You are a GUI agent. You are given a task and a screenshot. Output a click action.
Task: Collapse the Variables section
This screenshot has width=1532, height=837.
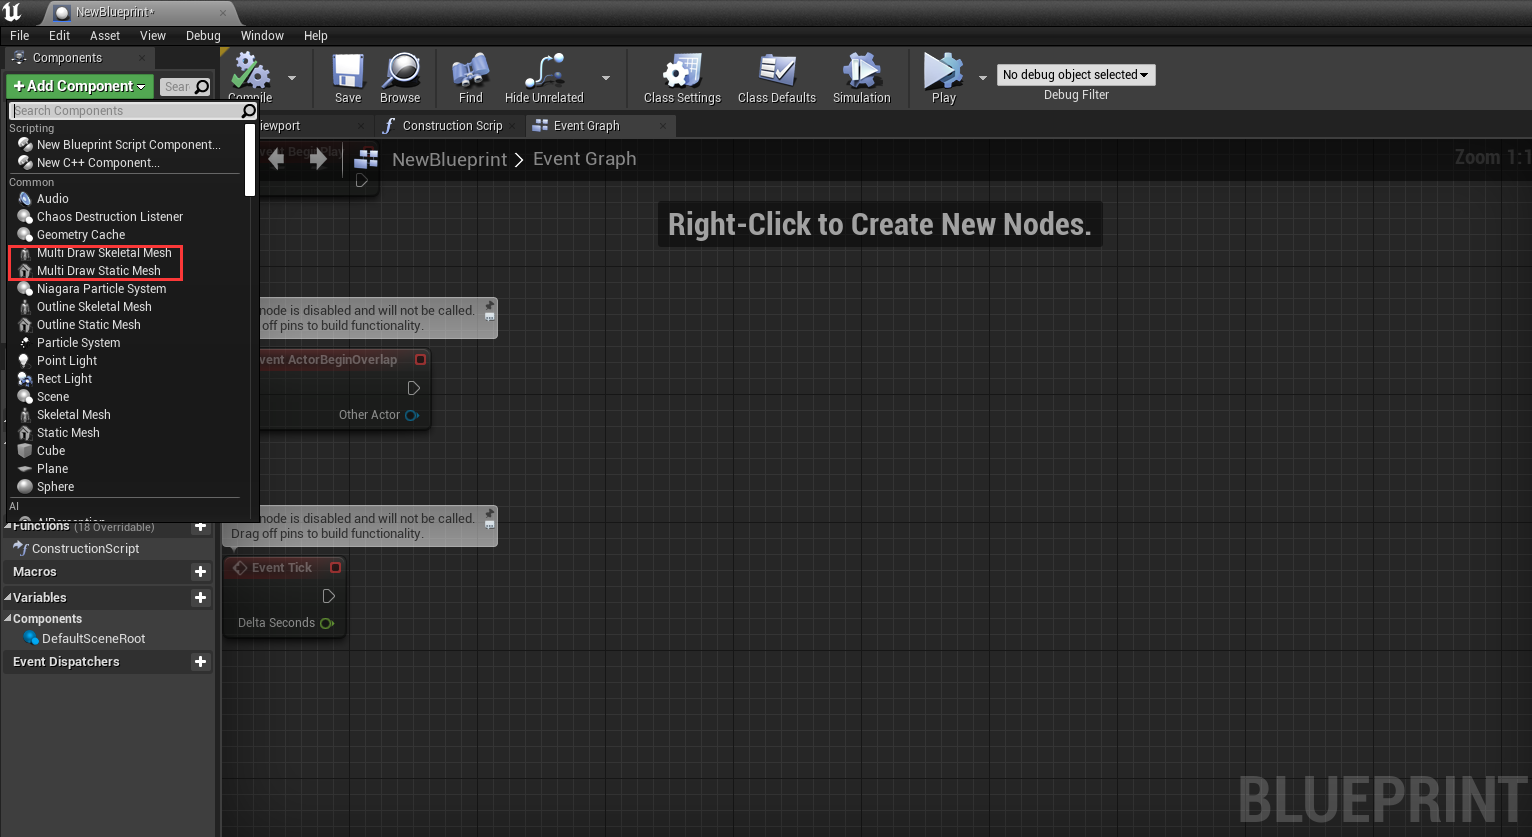pos(8,598)
